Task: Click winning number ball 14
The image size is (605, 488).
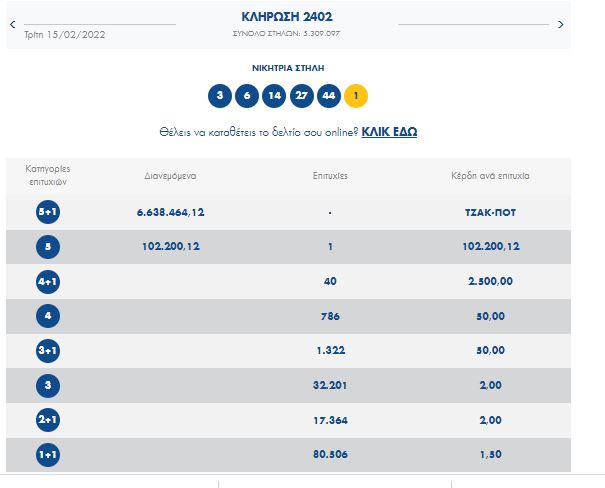Action: pyautogui.click(x=274, y=96)
